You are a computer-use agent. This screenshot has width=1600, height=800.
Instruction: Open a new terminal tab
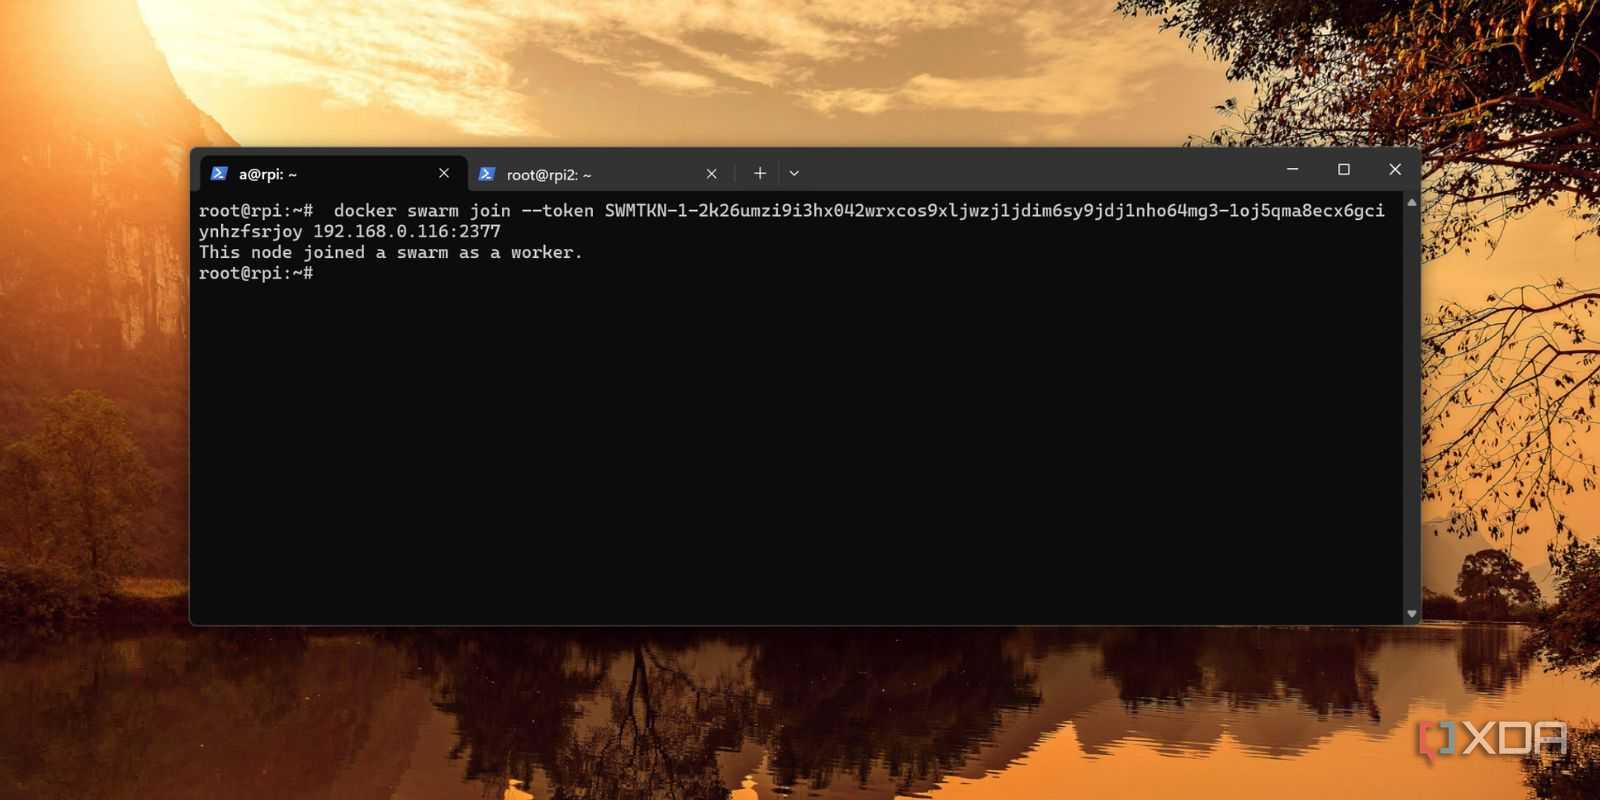[x=760, y=173]
